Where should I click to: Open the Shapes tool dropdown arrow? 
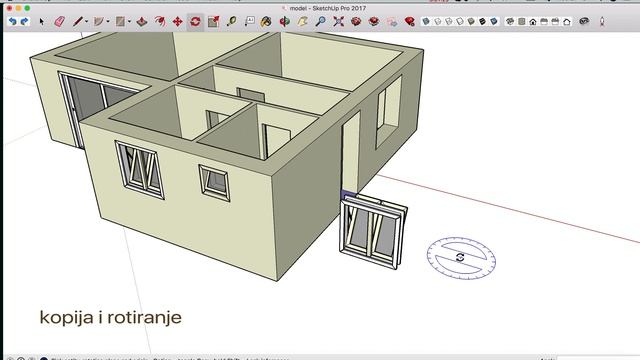click(129, 22)
